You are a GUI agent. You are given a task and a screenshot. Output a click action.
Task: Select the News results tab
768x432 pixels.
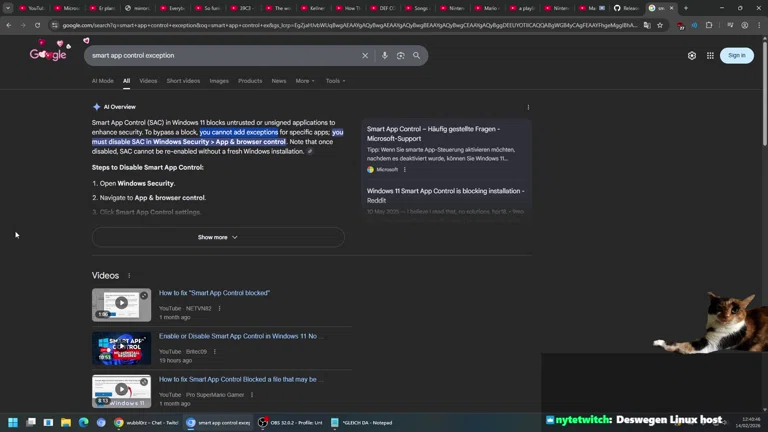tap(279, 81)
